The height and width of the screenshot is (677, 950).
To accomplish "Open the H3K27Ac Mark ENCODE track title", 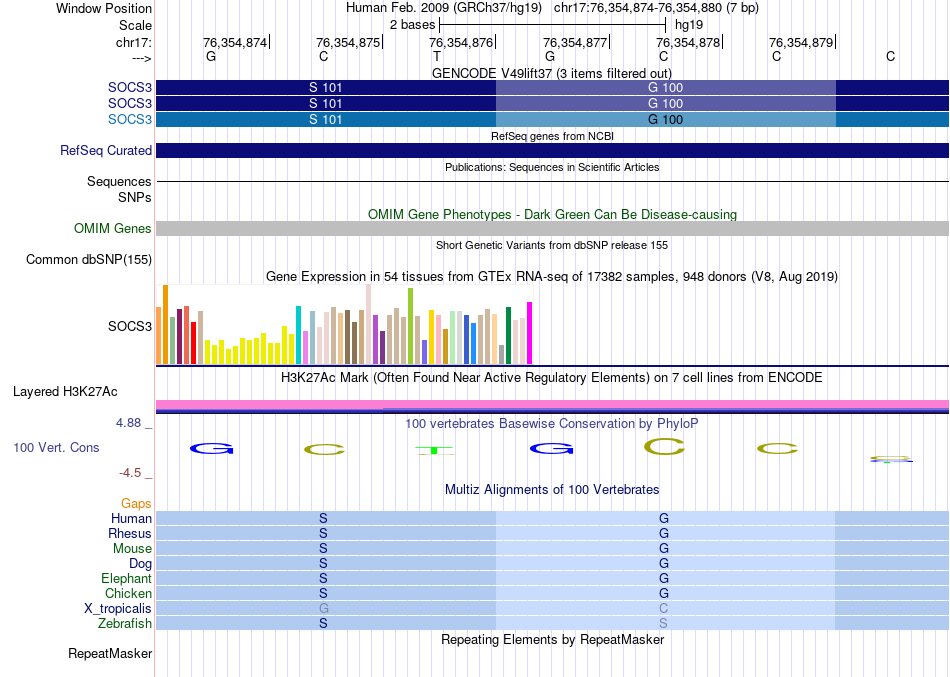I will (x=552, y=378).
